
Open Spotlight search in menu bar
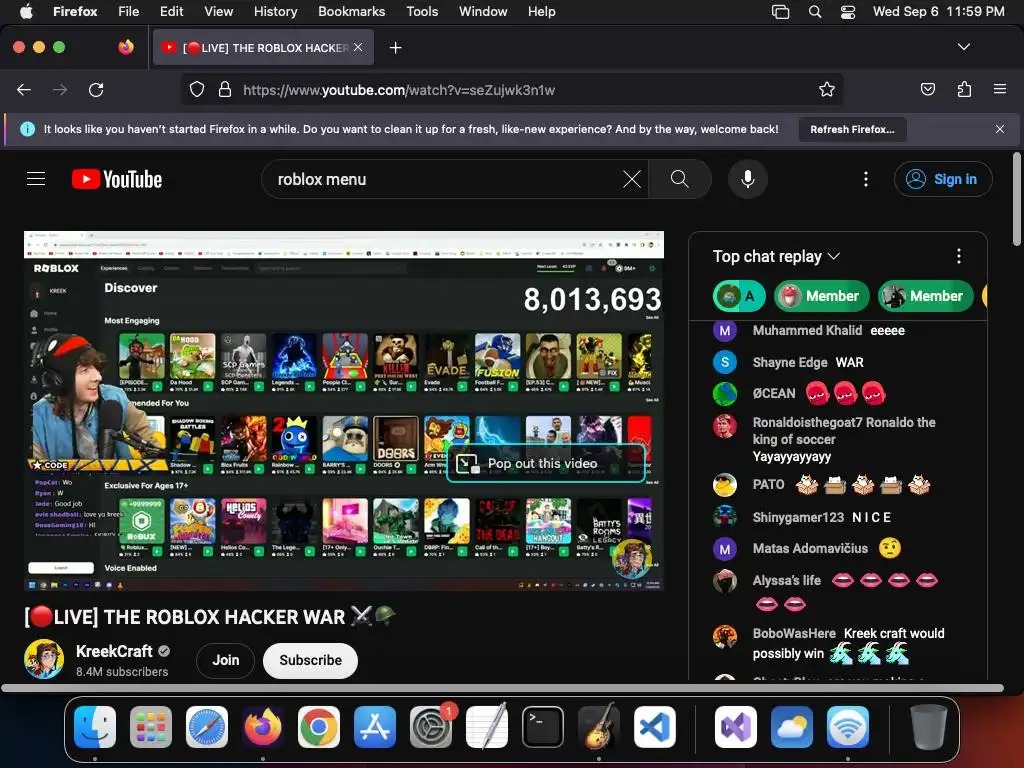click(x=814, y=11)
